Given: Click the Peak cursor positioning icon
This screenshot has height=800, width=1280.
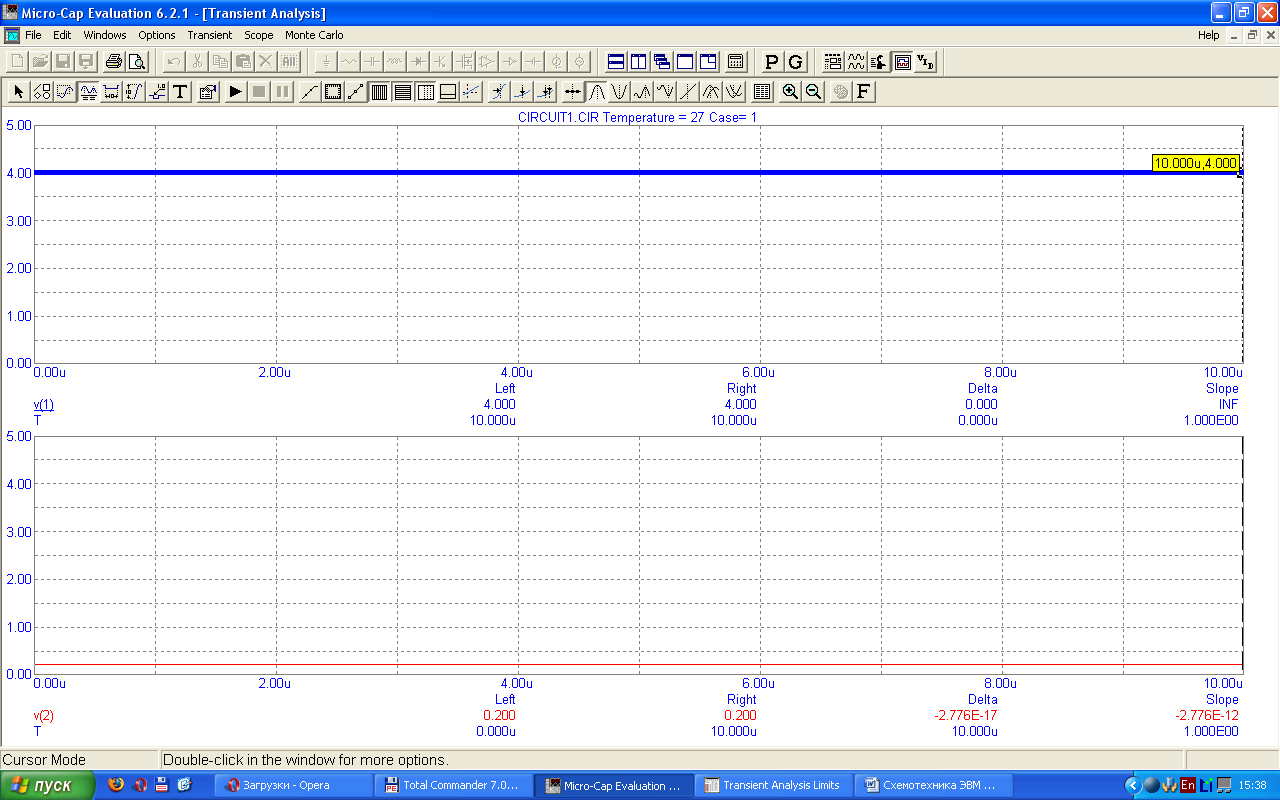Looking at the screenshot, I should pyautogui.click(x=596, y=92).
